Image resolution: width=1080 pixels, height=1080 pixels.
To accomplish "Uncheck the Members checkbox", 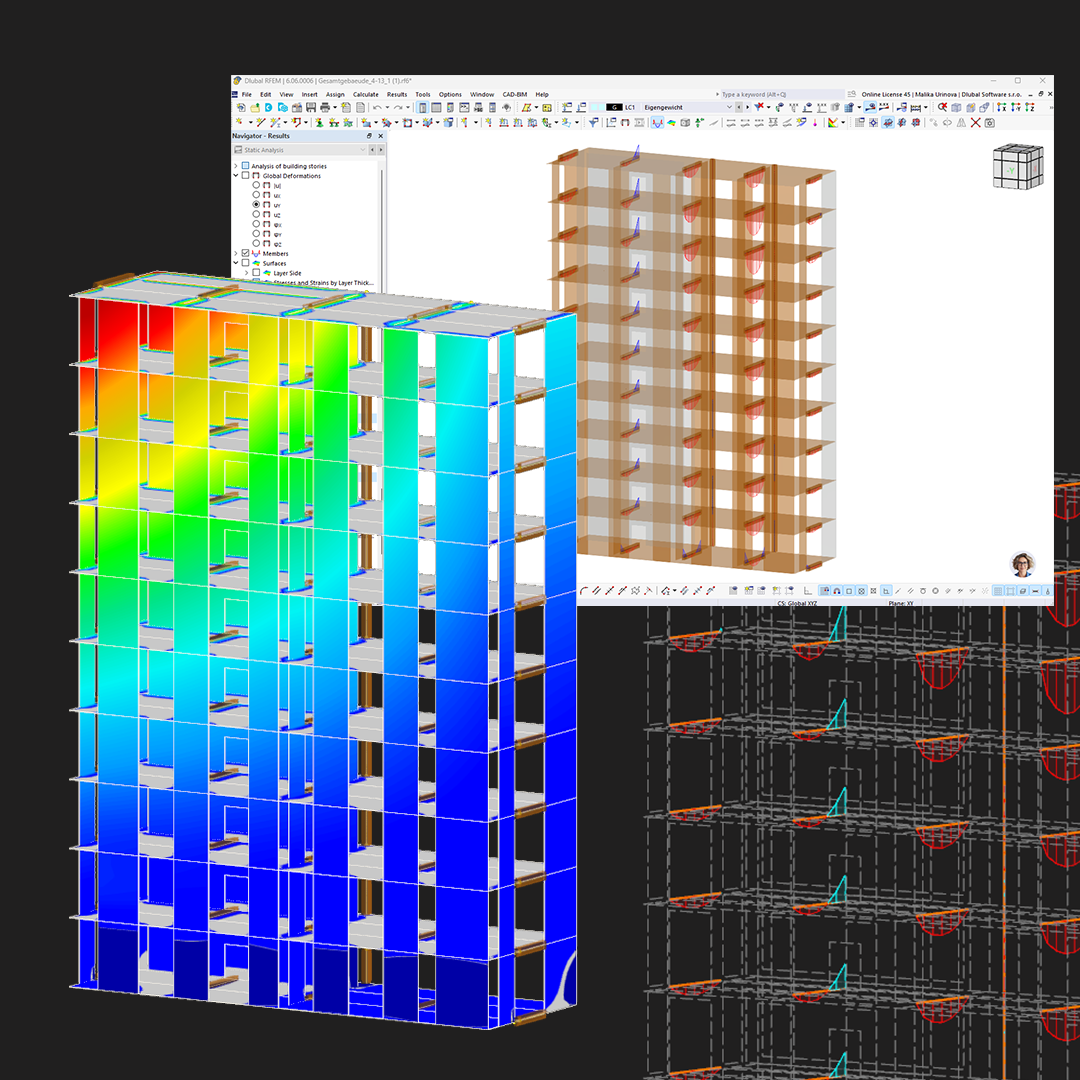I will click(x=245, y=254).
